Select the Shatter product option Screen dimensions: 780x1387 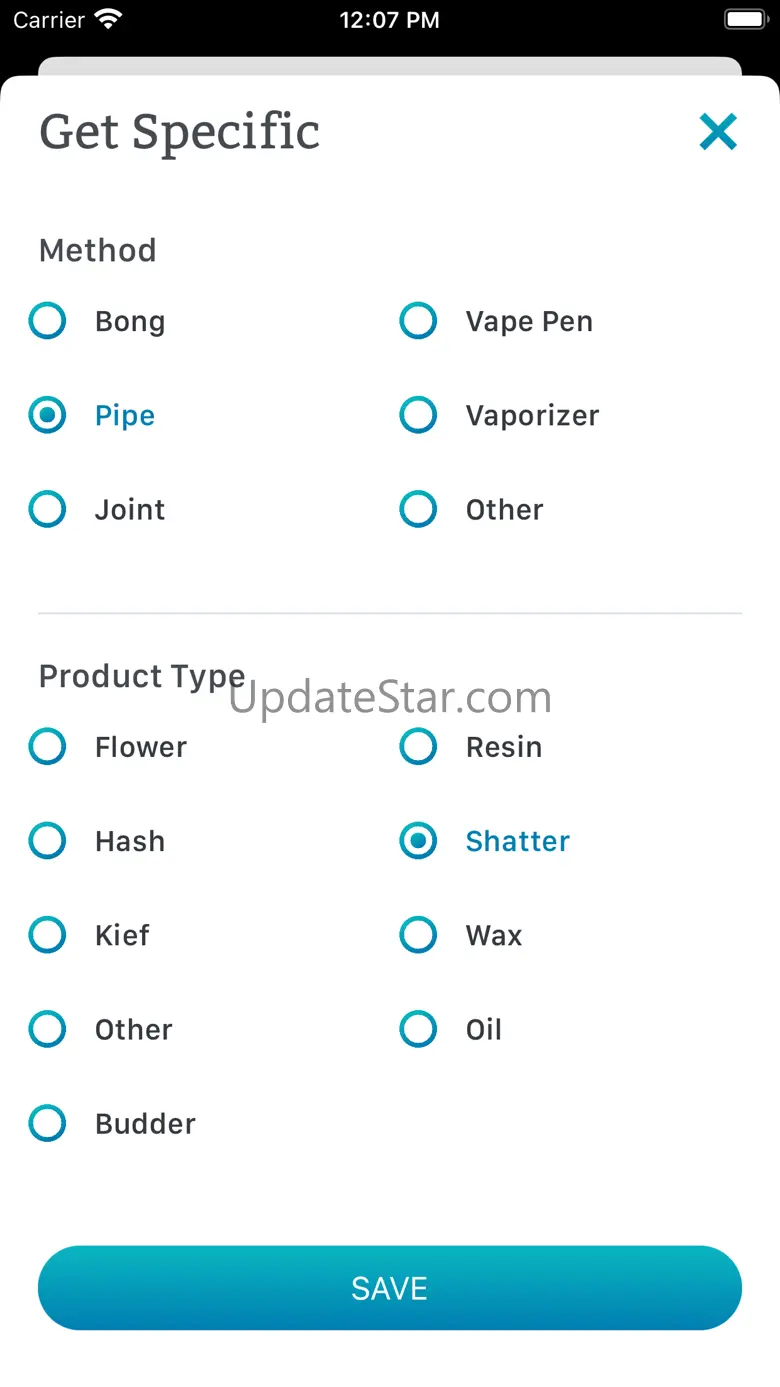418,841
